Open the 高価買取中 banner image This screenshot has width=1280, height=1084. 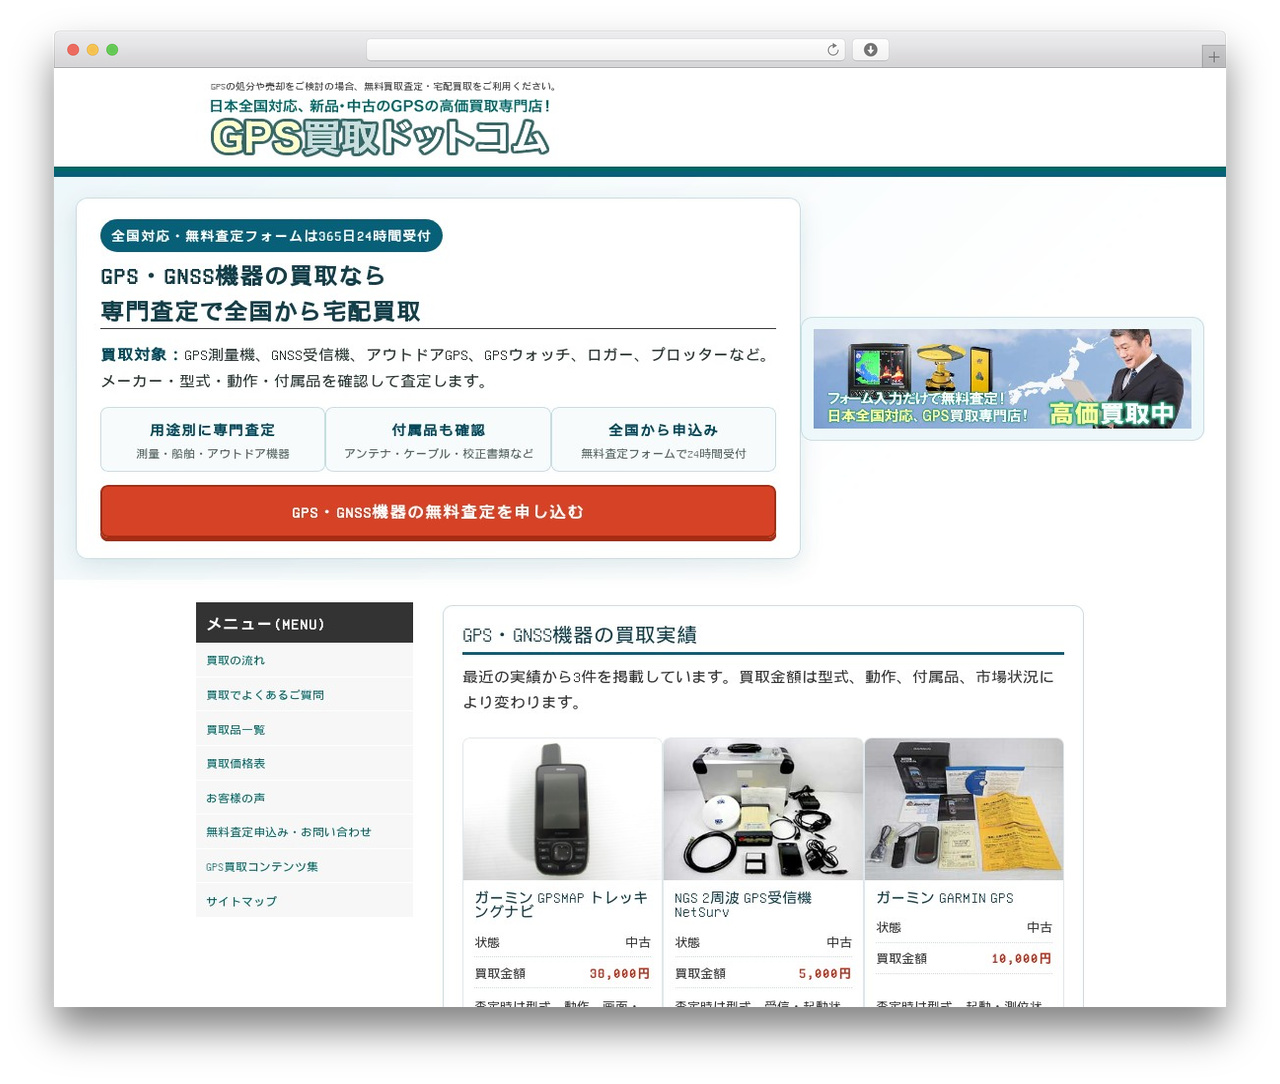(1002, 379)
